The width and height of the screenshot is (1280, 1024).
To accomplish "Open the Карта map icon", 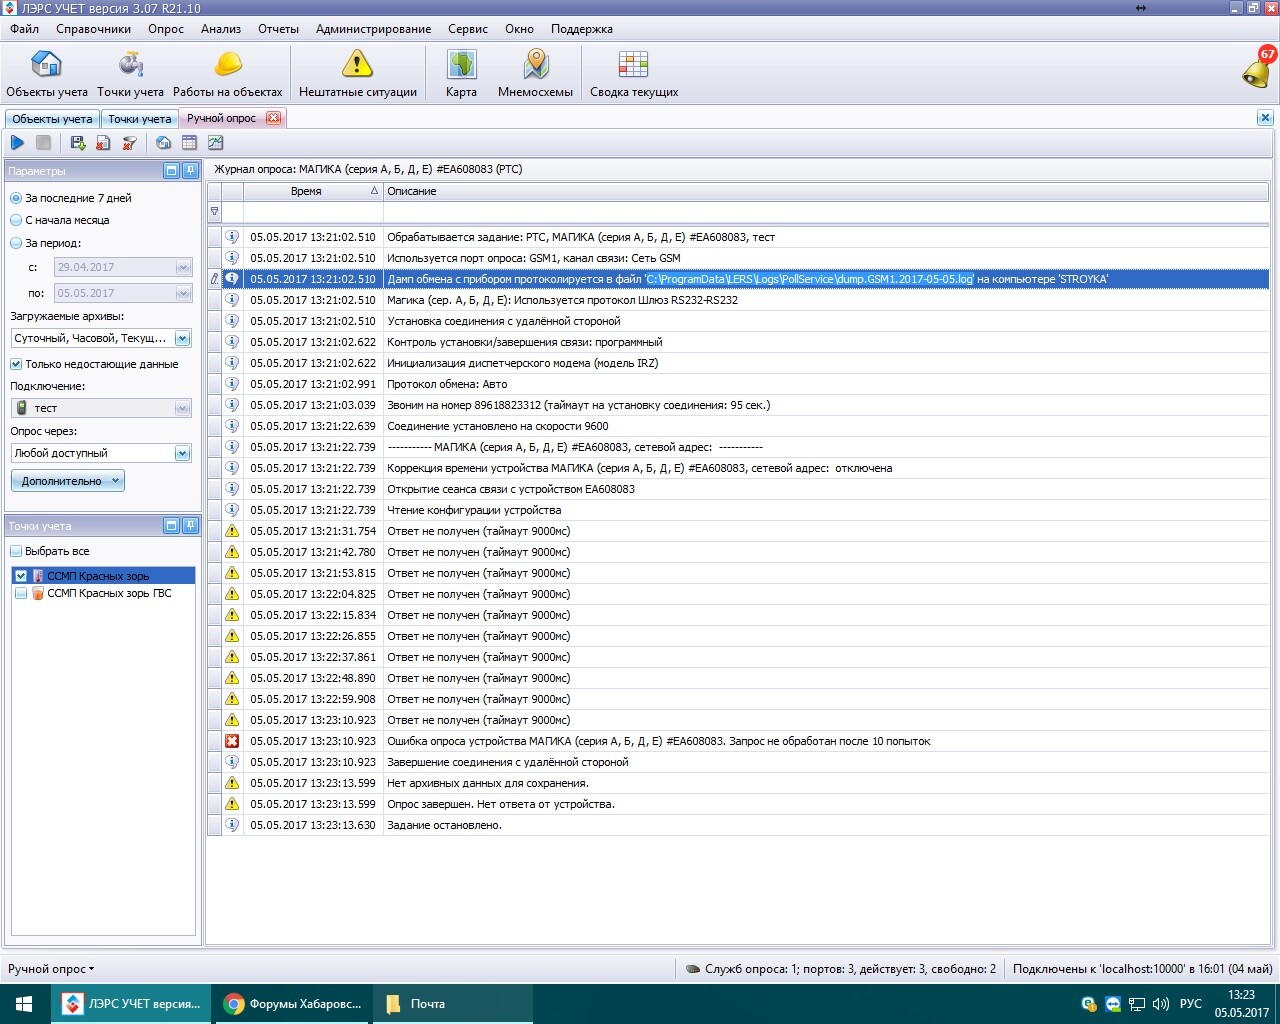I will [x=461, y=74].
